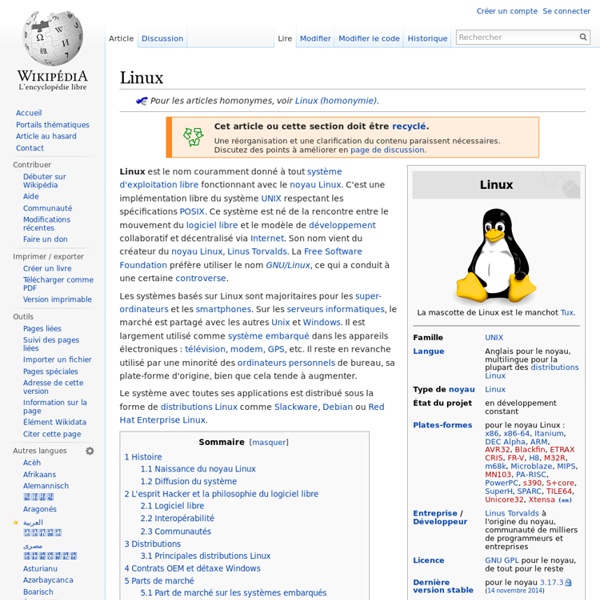Click GNU GPL licence link

point(502,560)
